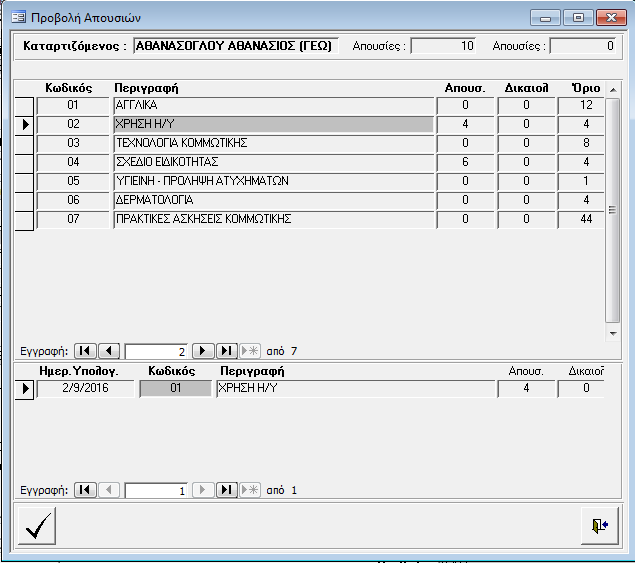
Task: Click the checkmark confirm button
Action: (x=37, y=526)
